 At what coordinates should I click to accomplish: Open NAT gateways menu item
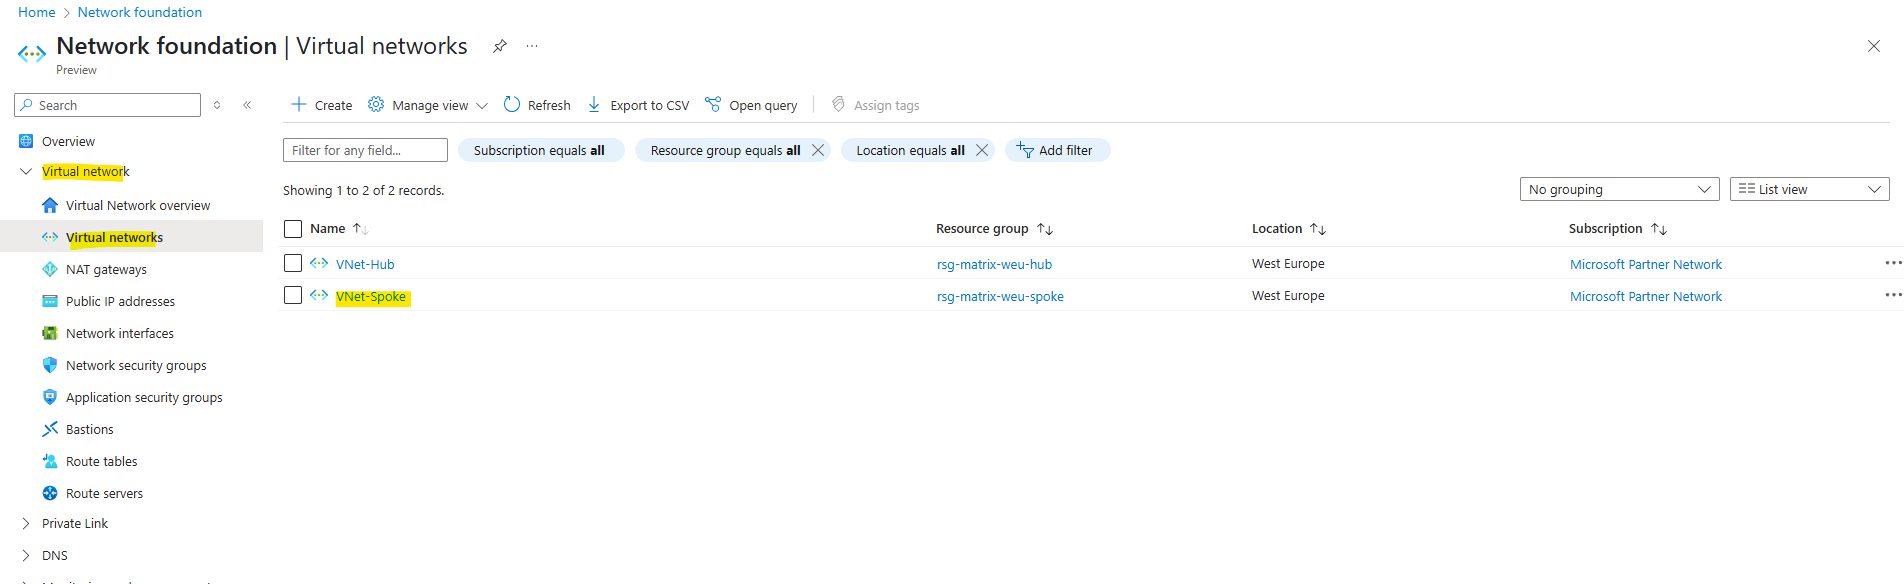click(106, 269)
